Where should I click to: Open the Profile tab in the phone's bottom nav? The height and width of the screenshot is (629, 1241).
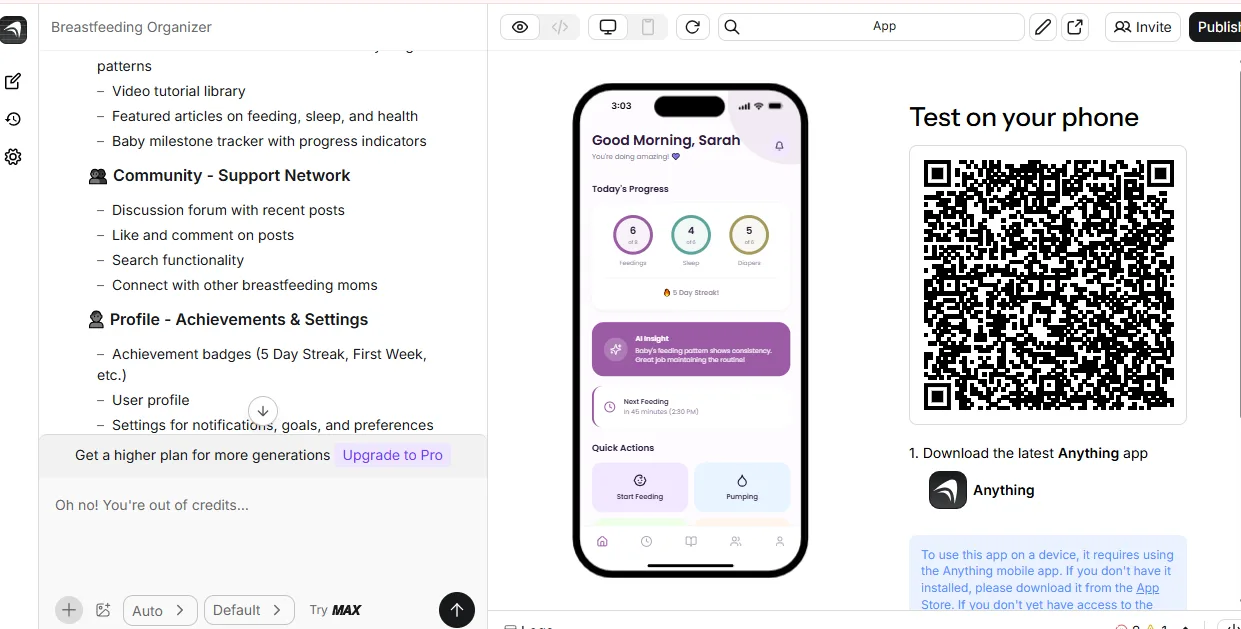coord(780,541)
